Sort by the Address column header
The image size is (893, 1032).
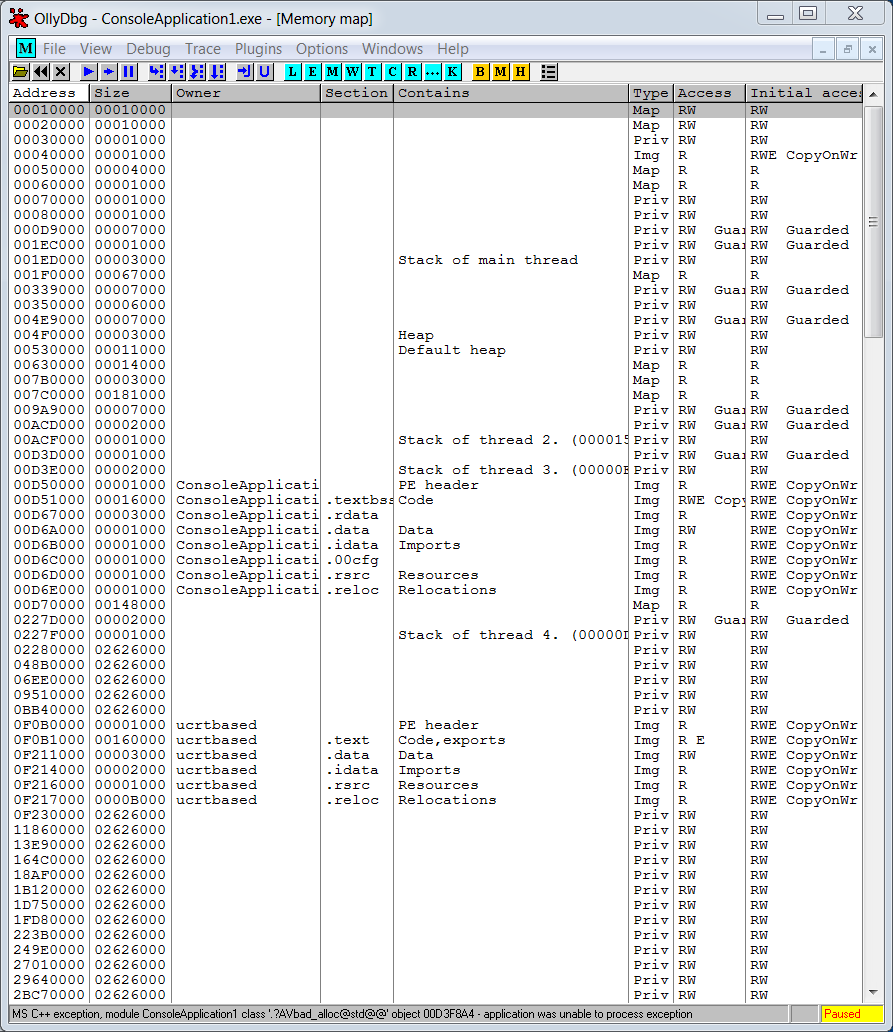pos(49,93)
